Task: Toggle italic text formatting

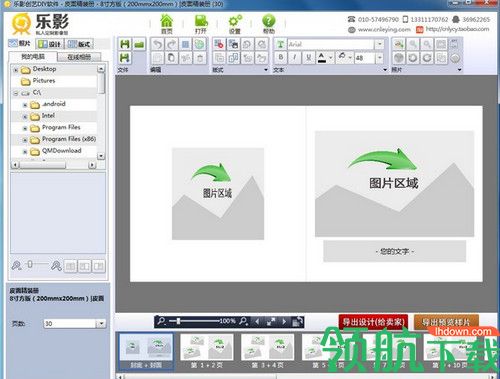Action: (294, 58)
